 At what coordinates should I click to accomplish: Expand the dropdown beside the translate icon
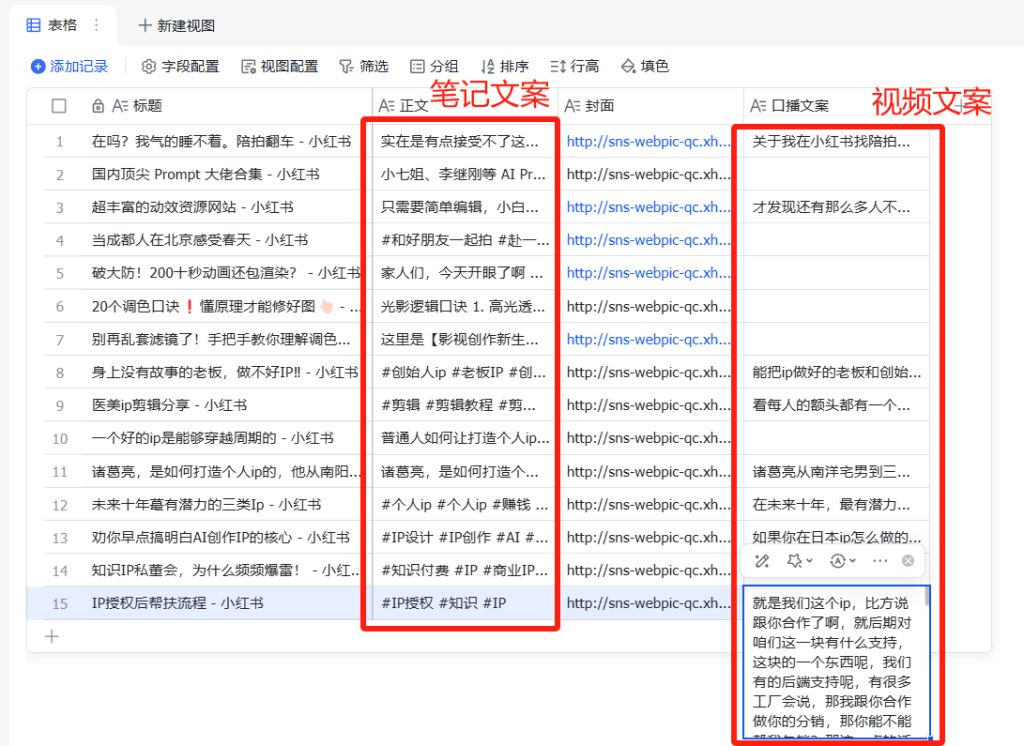coord(852,561)
